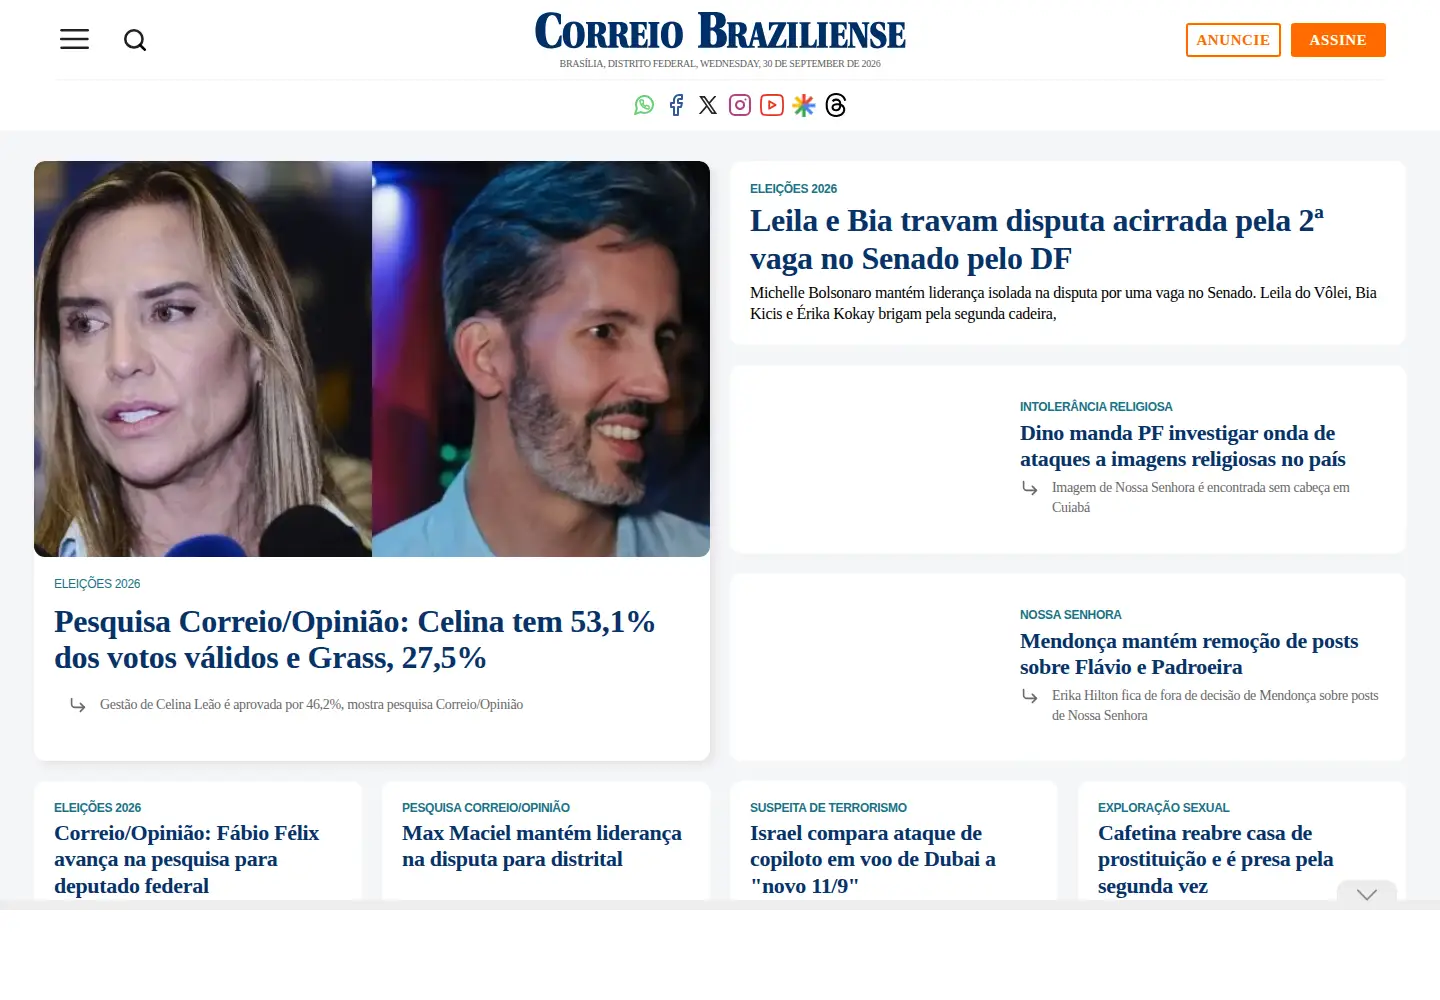Read the Leila e Bia Senado headline
The height and width of the screenshot is (1000, 1440).
click(1037, 239)
